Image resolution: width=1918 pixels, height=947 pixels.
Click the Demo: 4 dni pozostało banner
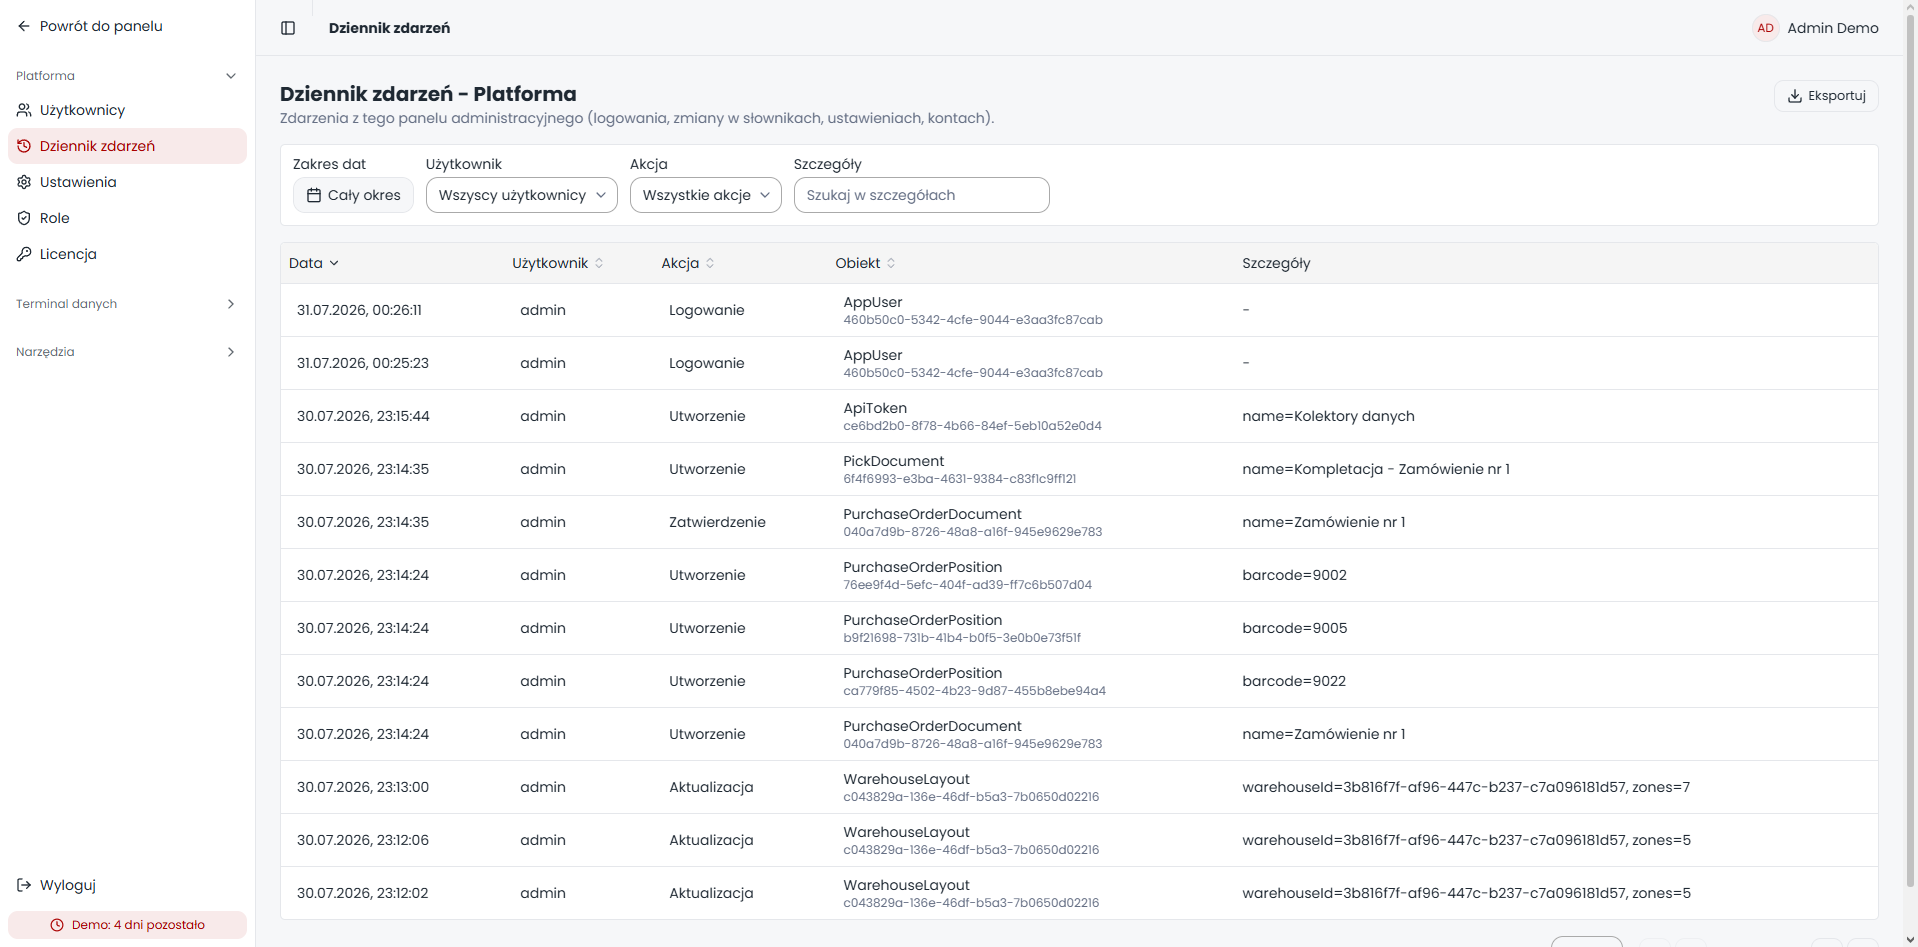(x=127, y=925)
